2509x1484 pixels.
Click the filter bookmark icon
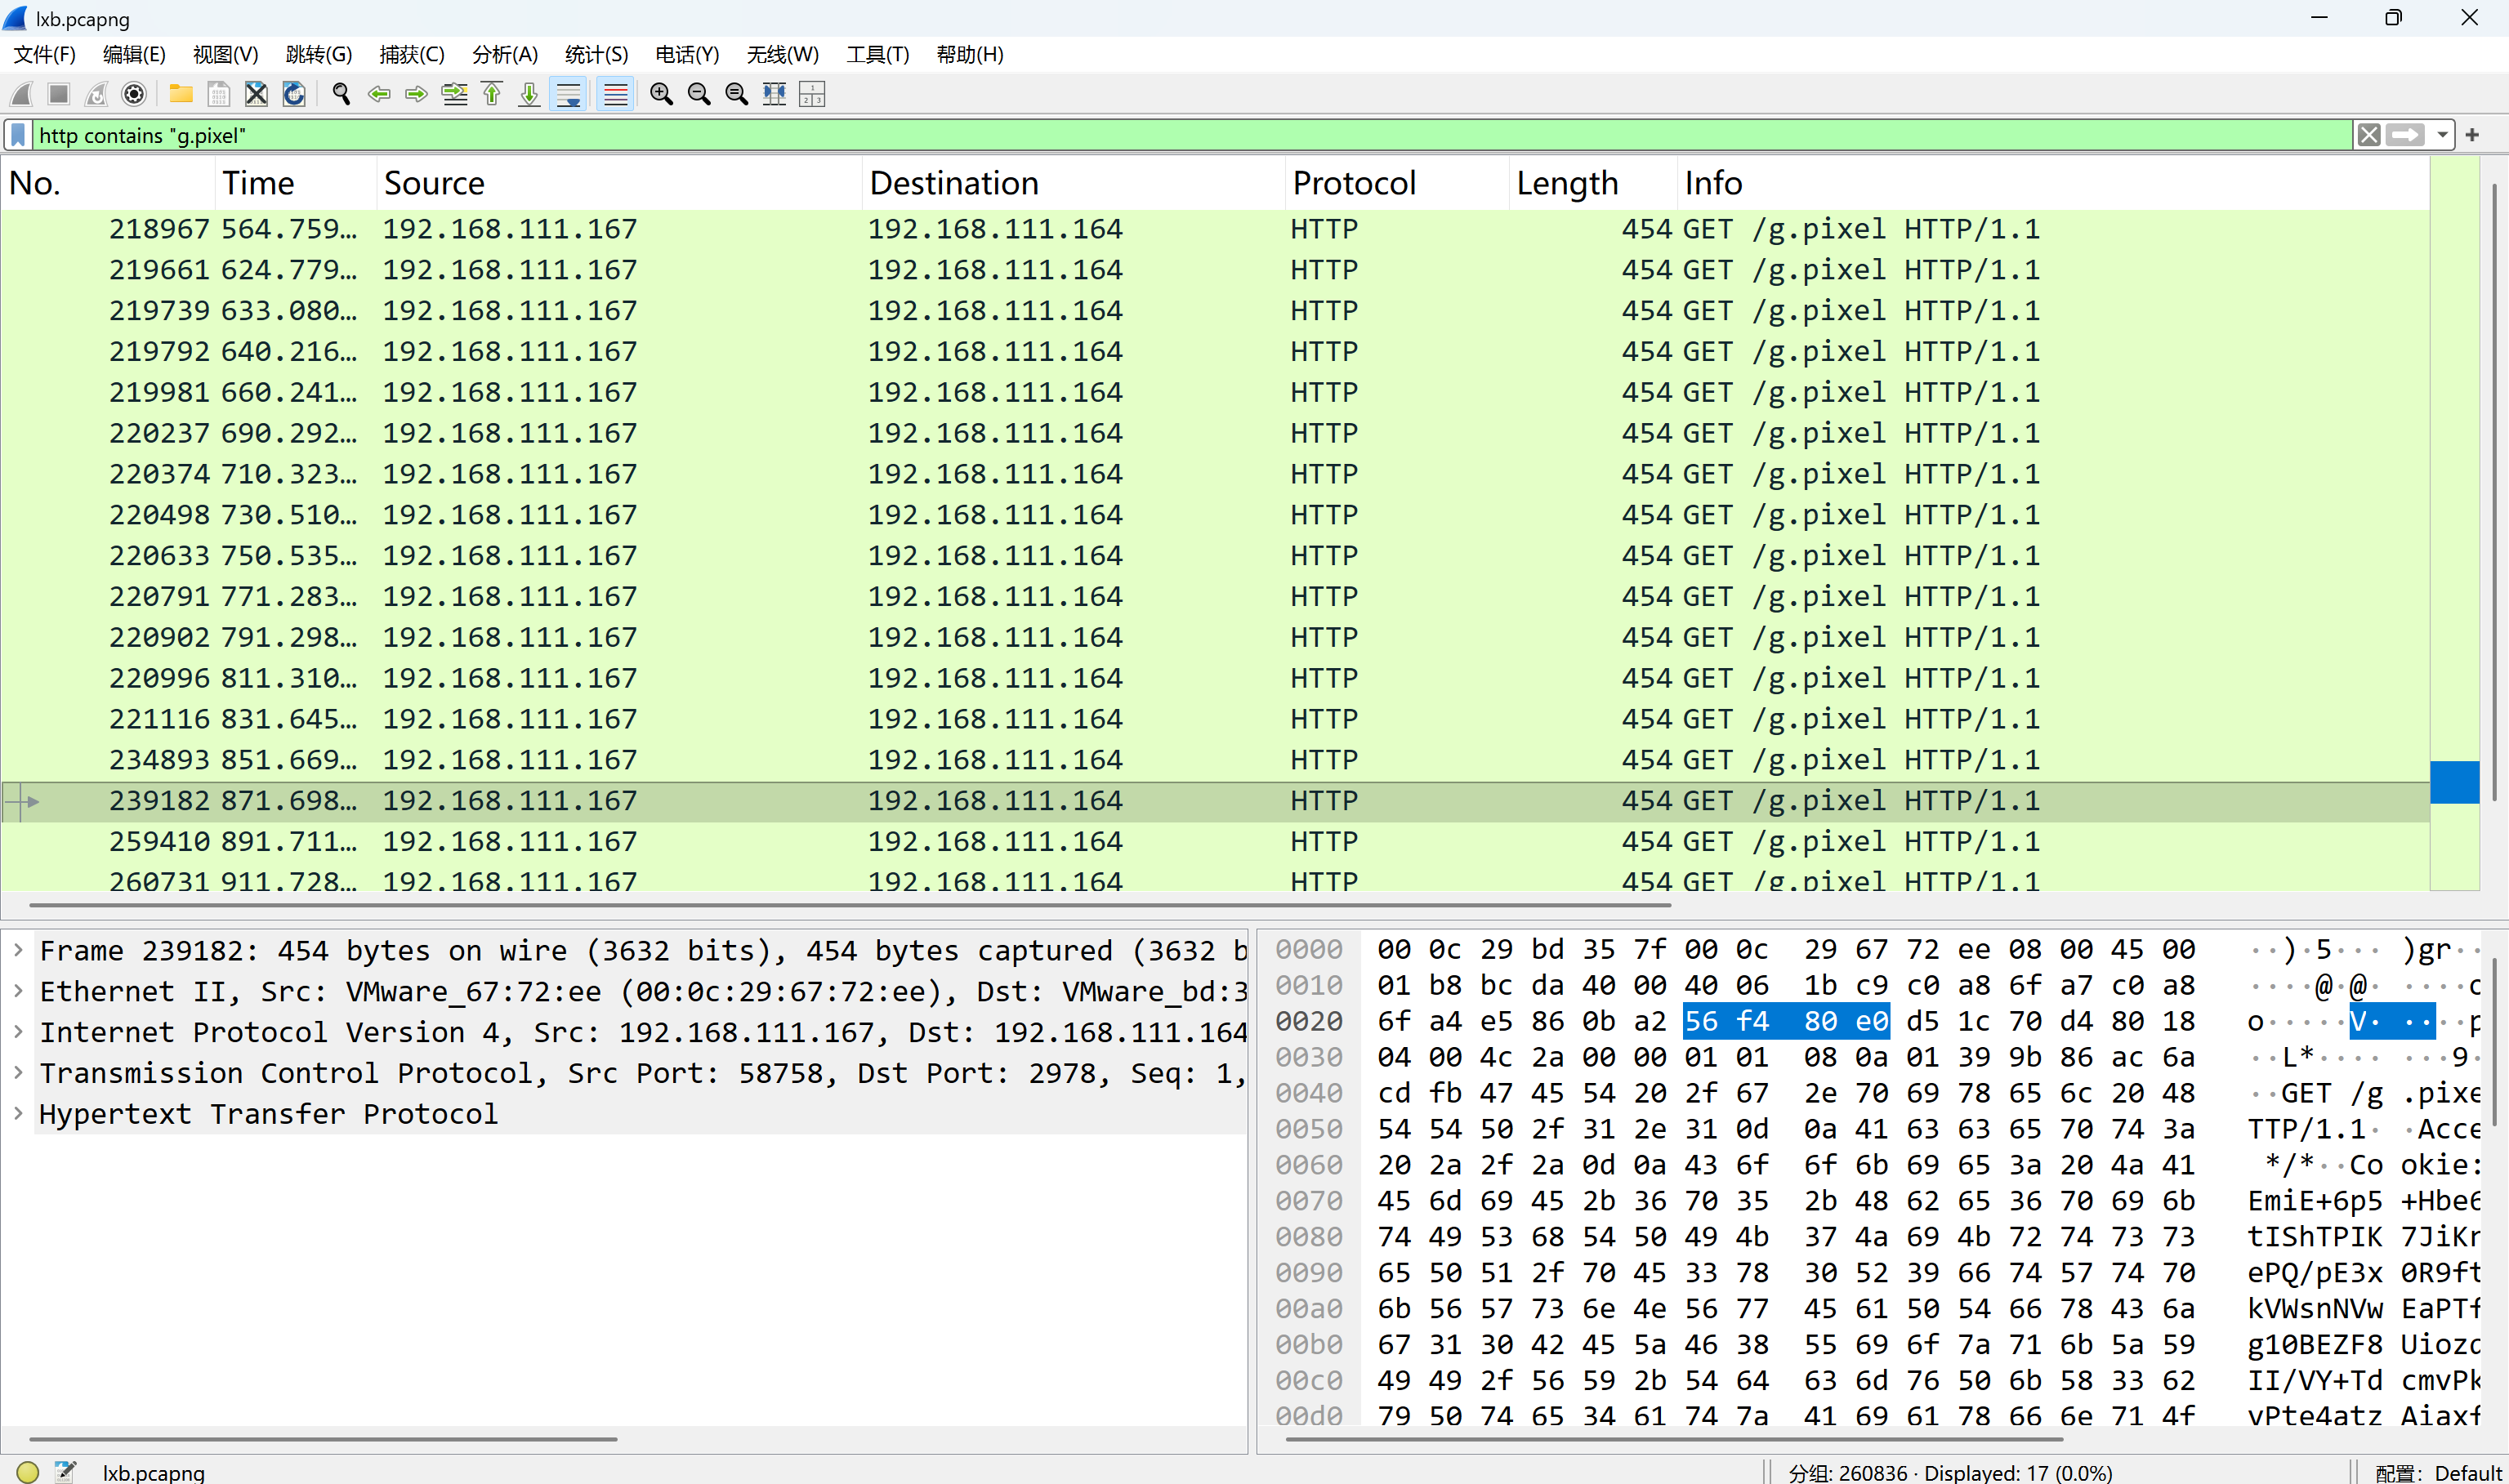point(18,135)
